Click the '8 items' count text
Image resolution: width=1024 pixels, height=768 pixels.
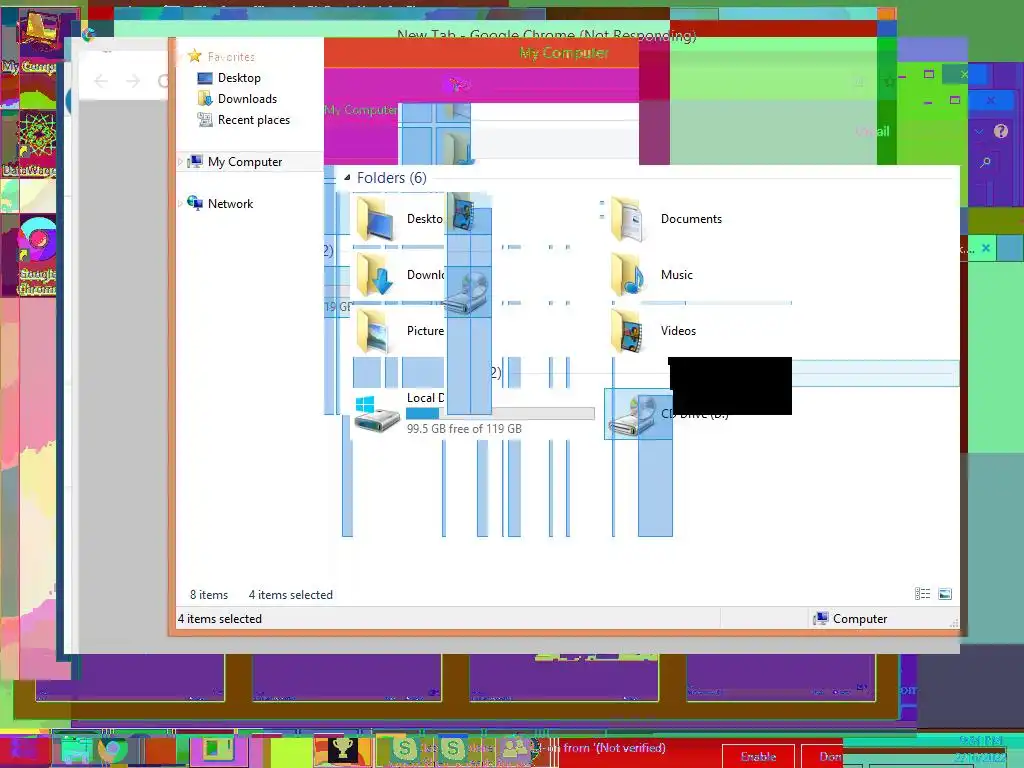[209, 595]
